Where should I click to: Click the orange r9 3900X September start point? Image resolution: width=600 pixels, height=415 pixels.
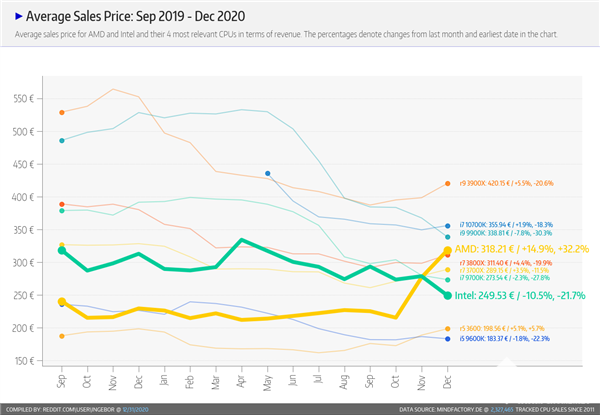62,112
